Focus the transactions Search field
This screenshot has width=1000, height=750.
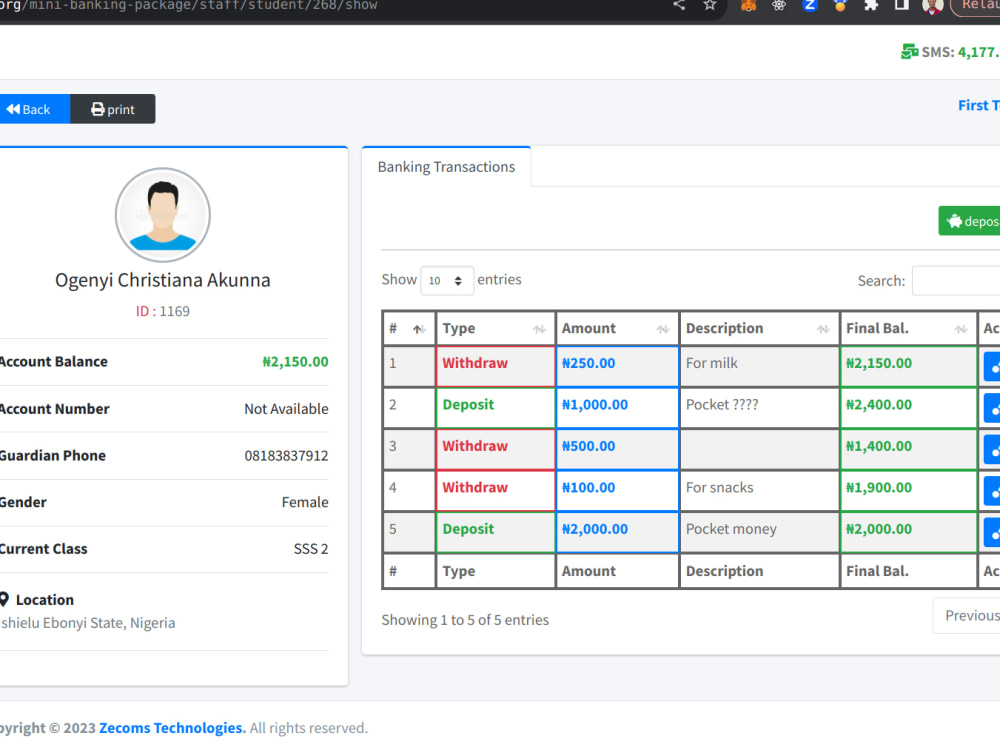(x=956, y=281)
